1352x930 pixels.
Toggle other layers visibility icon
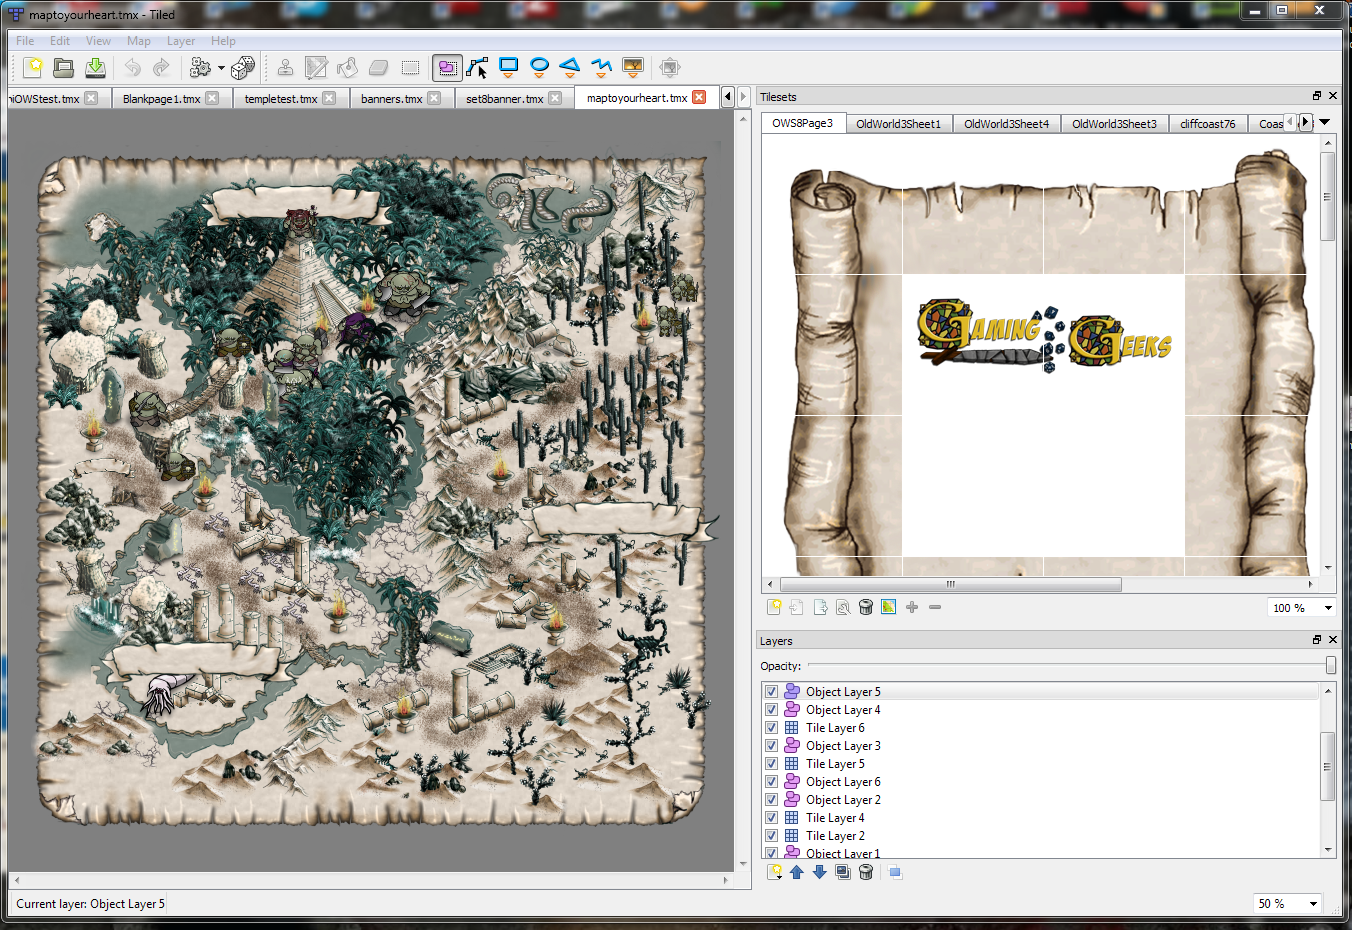pyautogui.click(x=895, y=872)
